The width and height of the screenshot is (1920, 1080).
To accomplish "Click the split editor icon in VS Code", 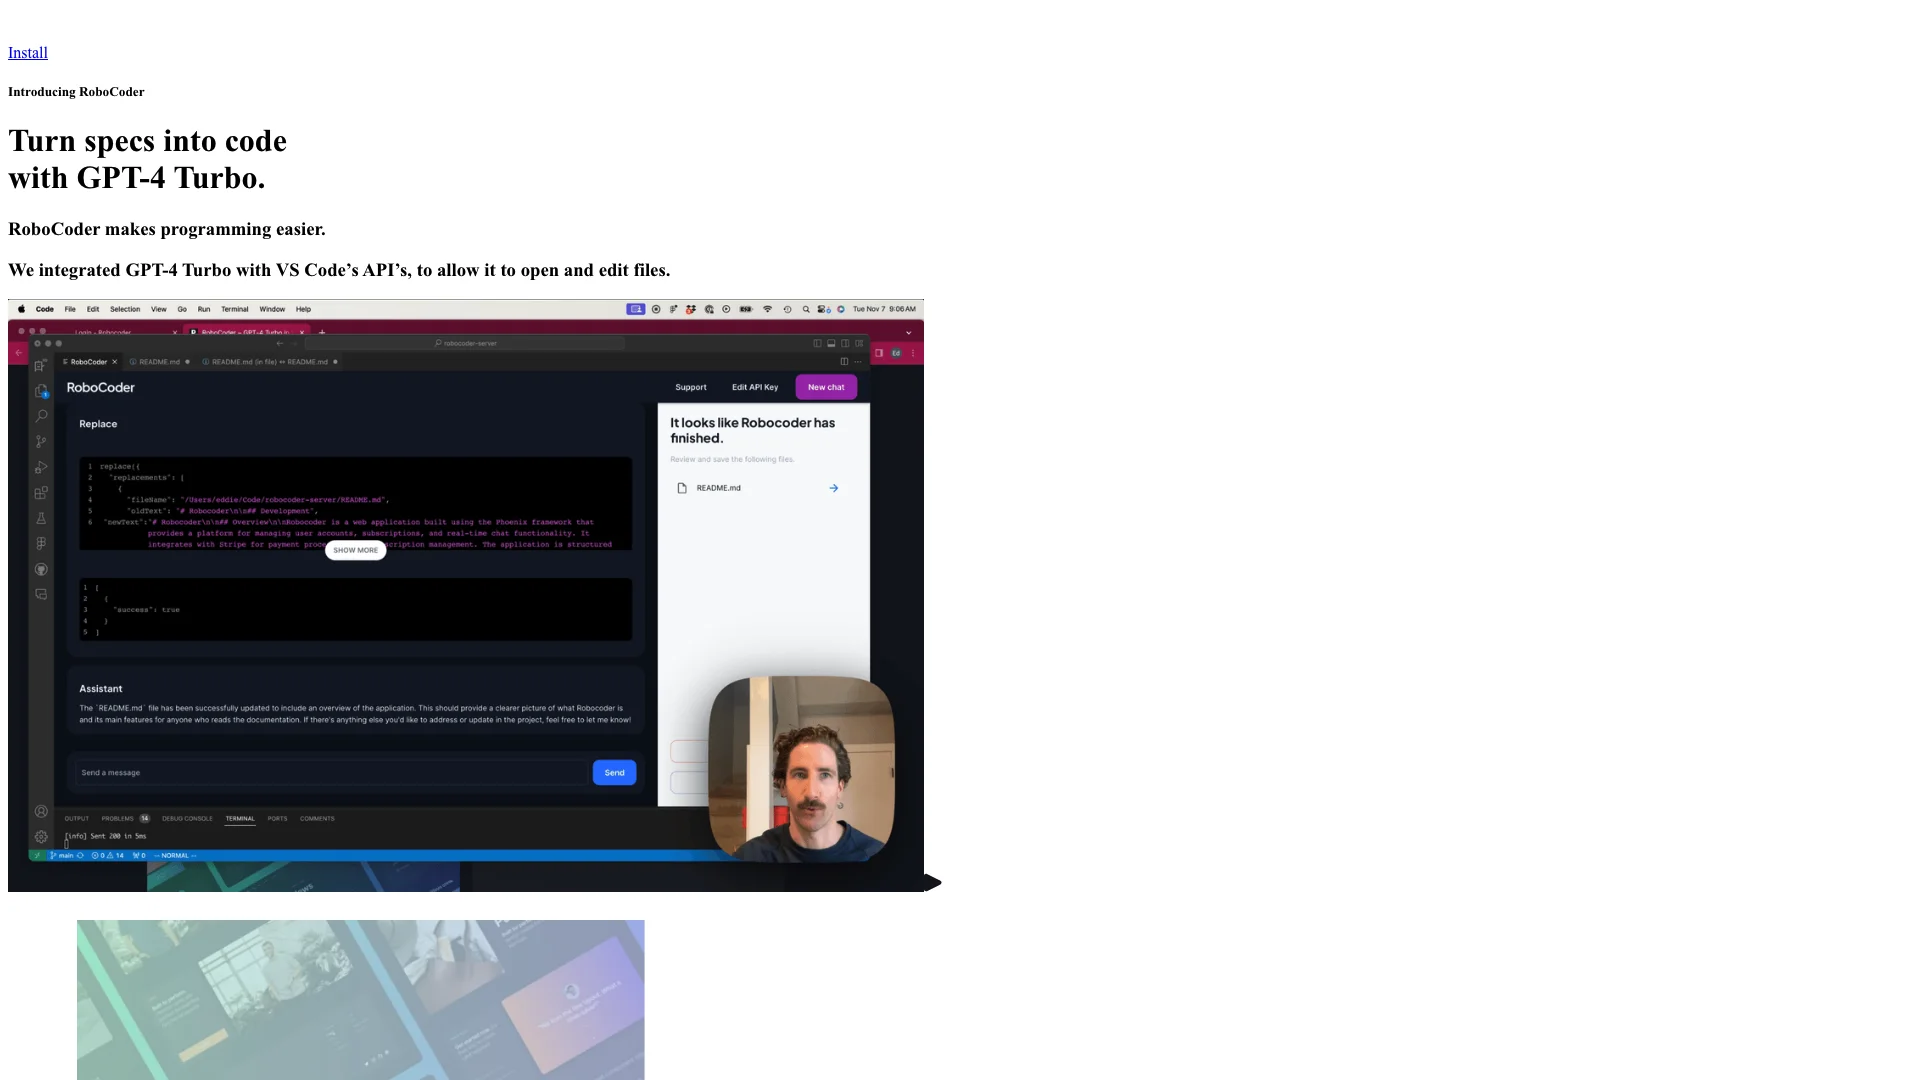I will pyautogui.click(x=844, y=362).
